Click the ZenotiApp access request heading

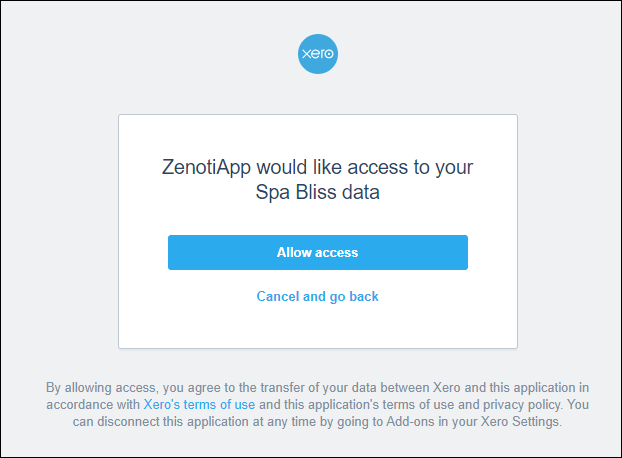click(x=317, y=180)
